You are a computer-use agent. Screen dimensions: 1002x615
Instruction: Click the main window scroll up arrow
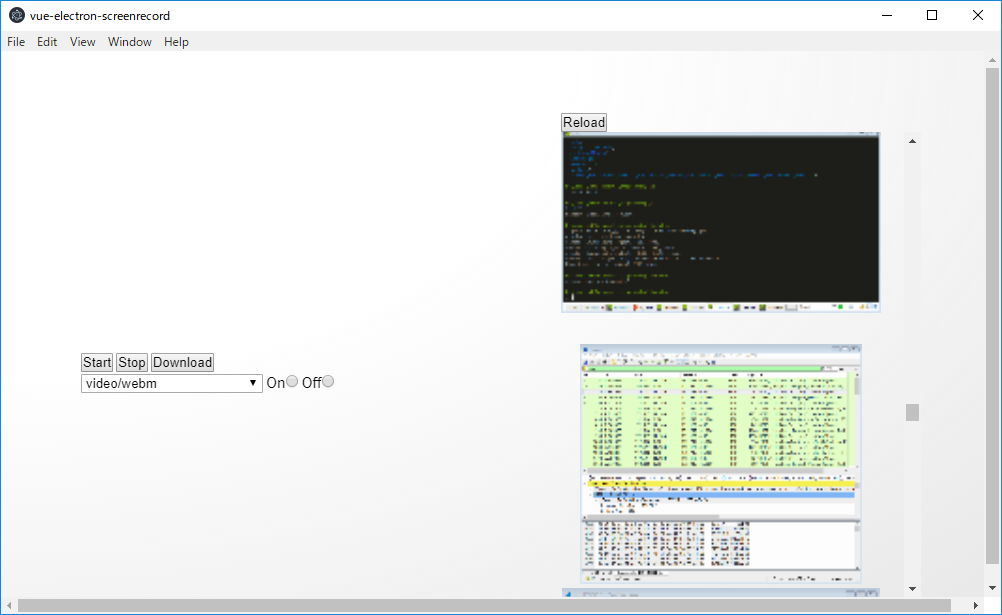992,60
